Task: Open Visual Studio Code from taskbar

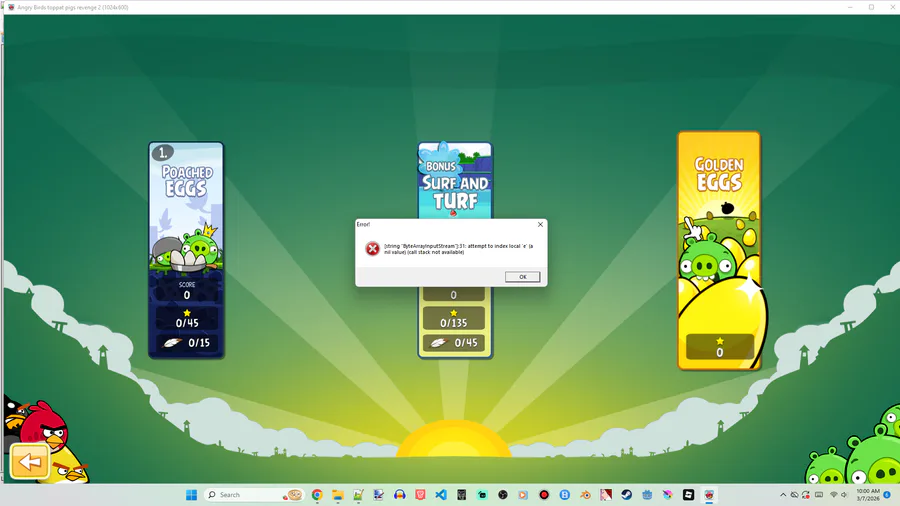Action: pyautogui.click(x=441, y=495)
